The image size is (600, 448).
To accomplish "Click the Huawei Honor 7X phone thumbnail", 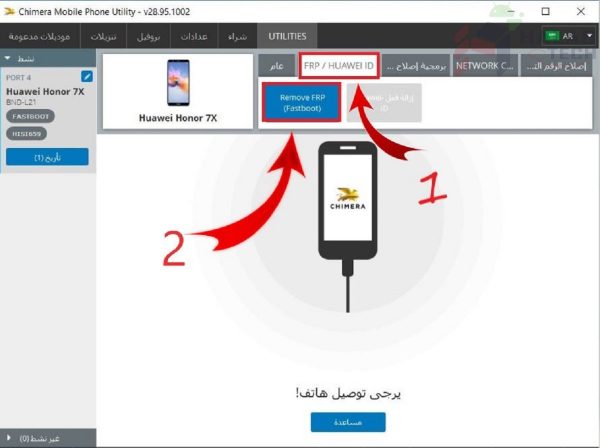I will click(178, 83).
